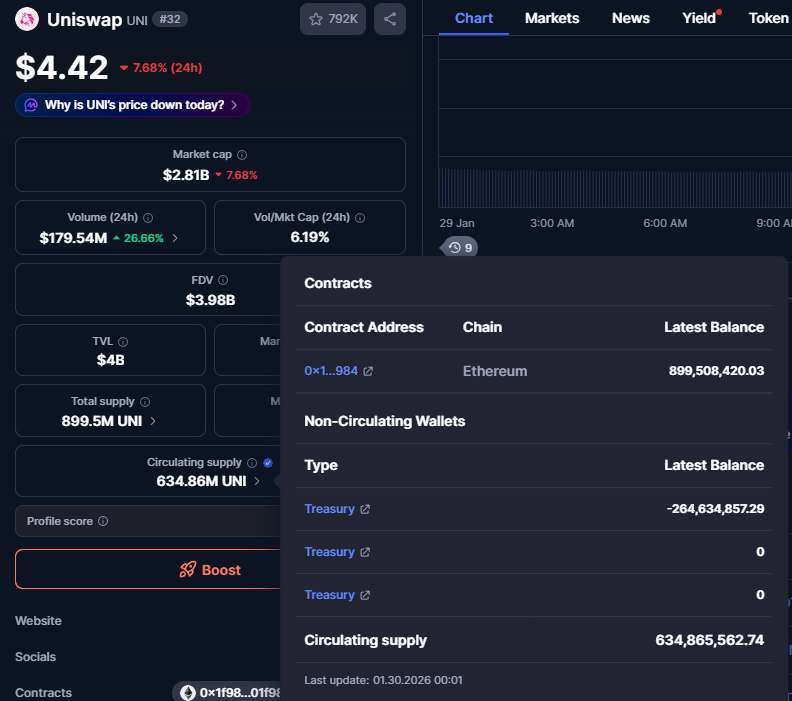Open external link icon beside 0x1...984
The height and width of the screenshot is (701, 792).
click(x=368, y=371)
